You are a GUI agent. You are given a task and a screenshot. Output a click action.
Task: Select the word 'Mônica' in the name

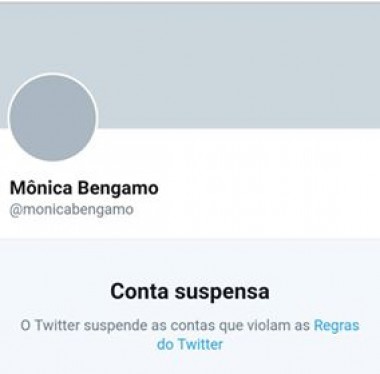[x=41, y=188]
